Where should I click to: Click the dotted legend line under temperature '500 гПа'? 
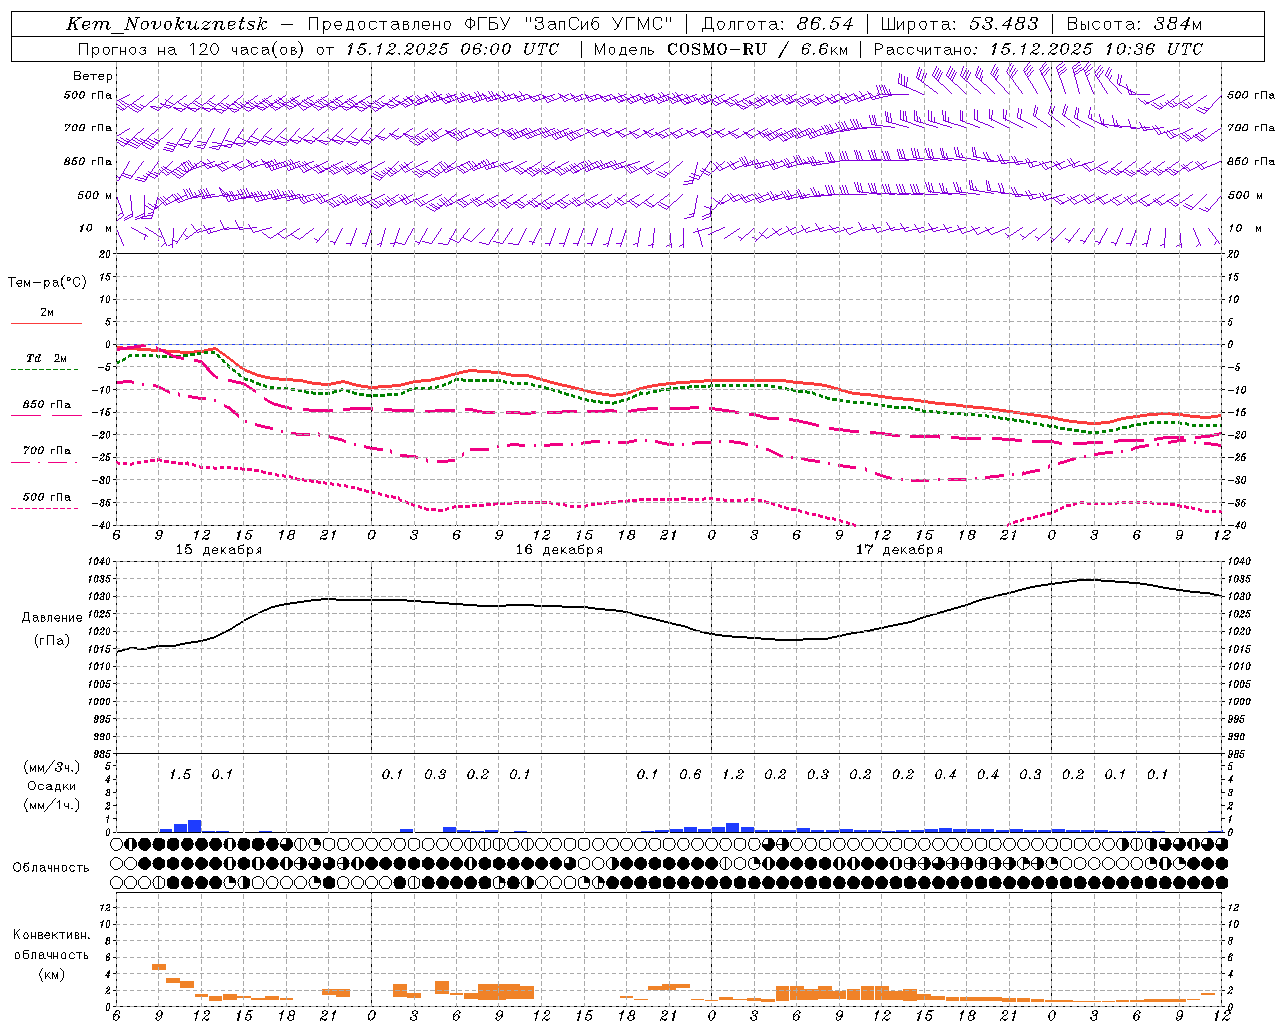[45, 509]
